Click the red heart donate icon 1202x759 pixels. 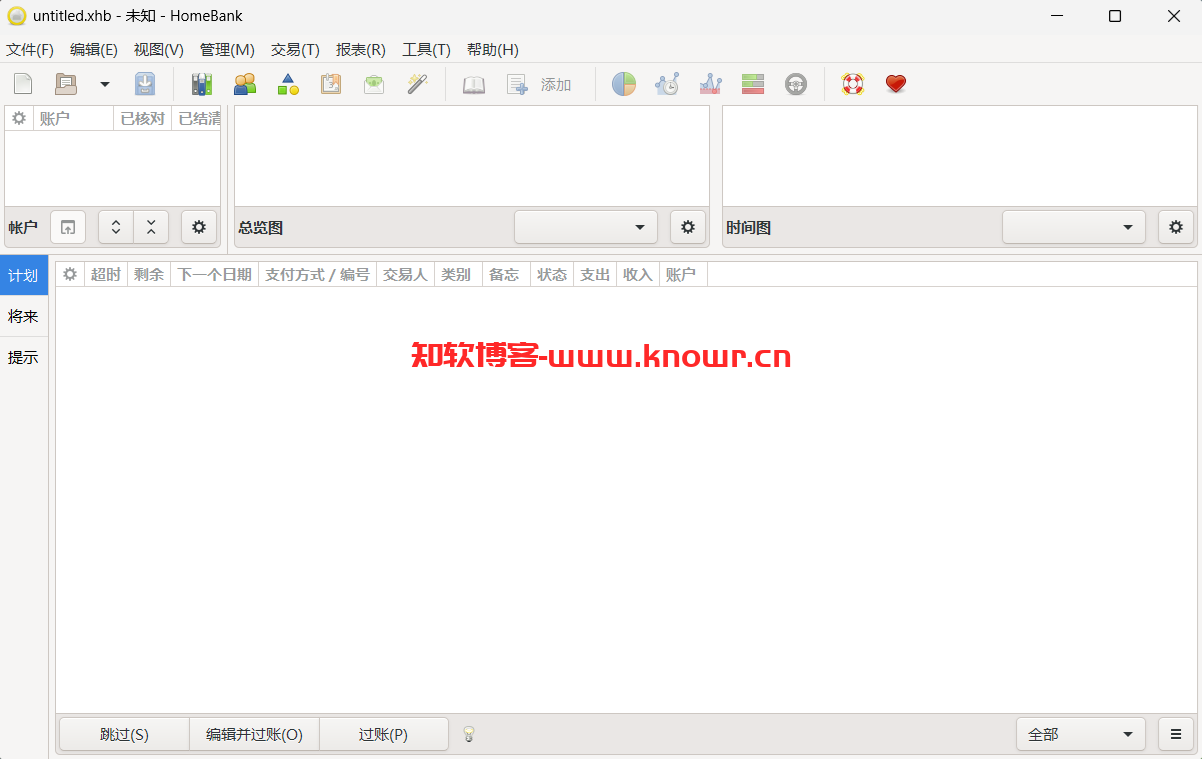pyautogui.click(x=896, y=85)
